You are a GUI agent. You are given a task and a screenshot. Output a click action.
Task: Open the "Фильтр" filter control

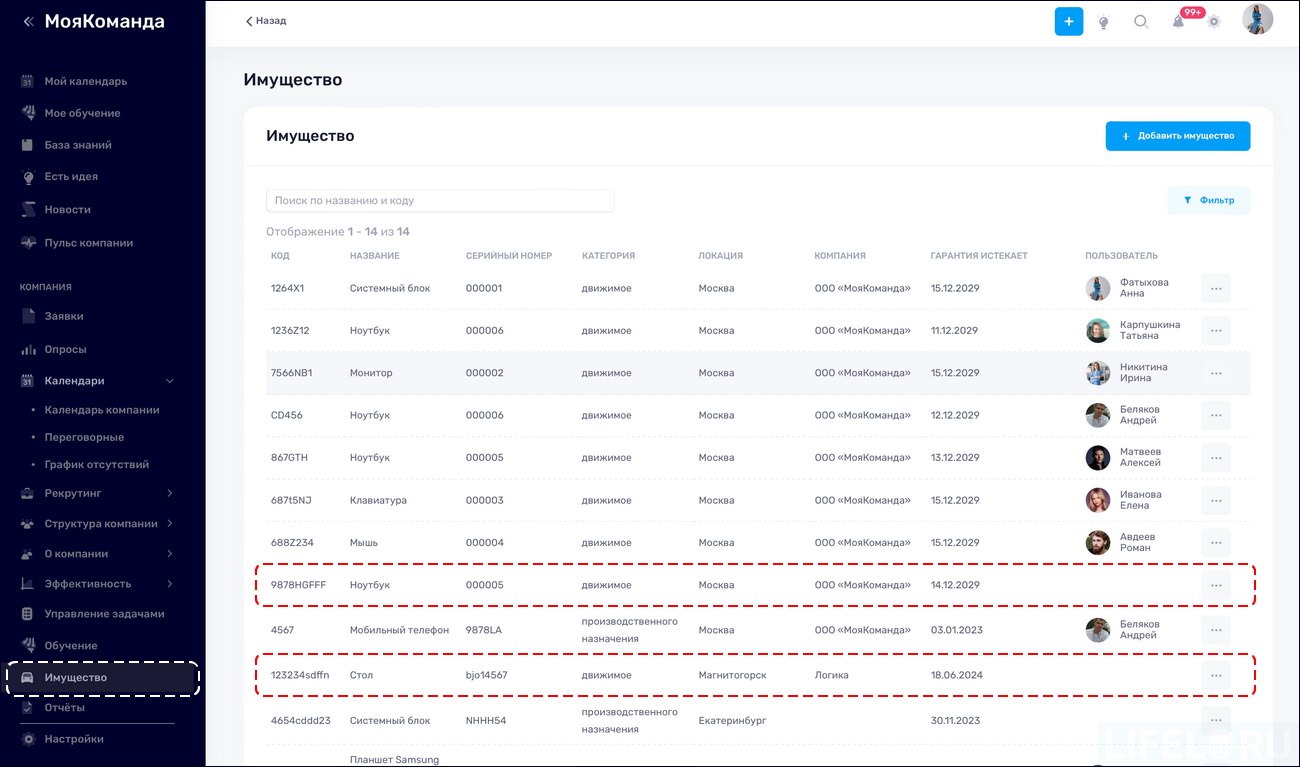[1209, 200]
